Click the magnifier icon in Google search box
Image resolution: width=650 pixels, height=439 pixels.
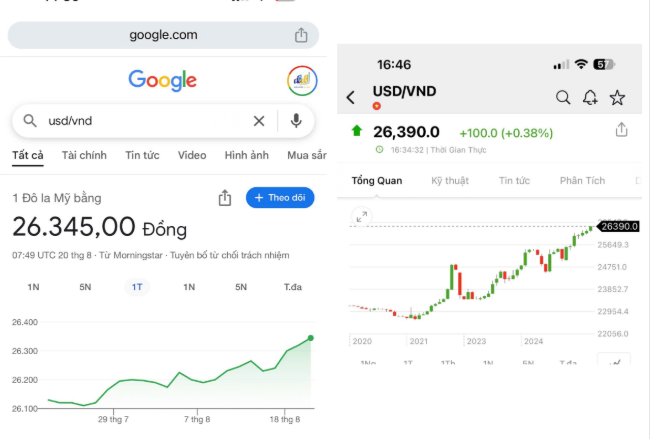30,121
